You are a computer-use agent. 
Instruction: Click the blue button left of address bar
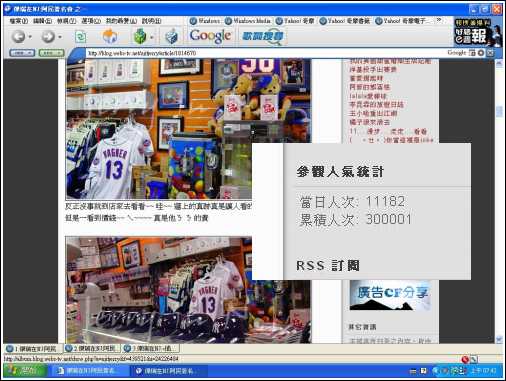22,53
